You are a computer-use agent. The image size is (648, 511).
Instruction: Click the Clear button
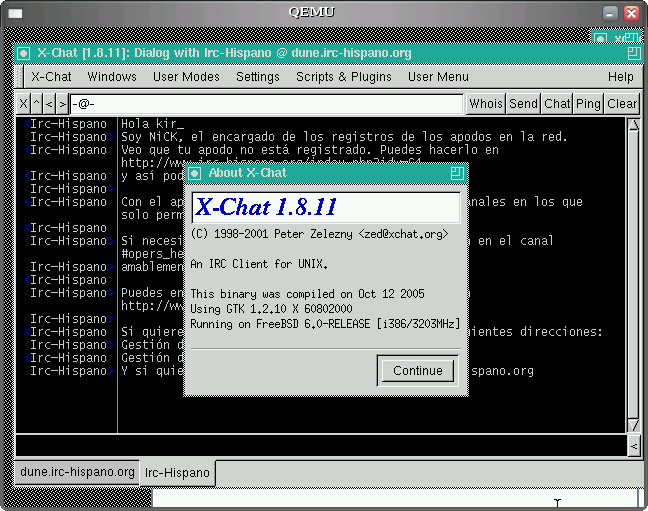[x=622, y=104]
